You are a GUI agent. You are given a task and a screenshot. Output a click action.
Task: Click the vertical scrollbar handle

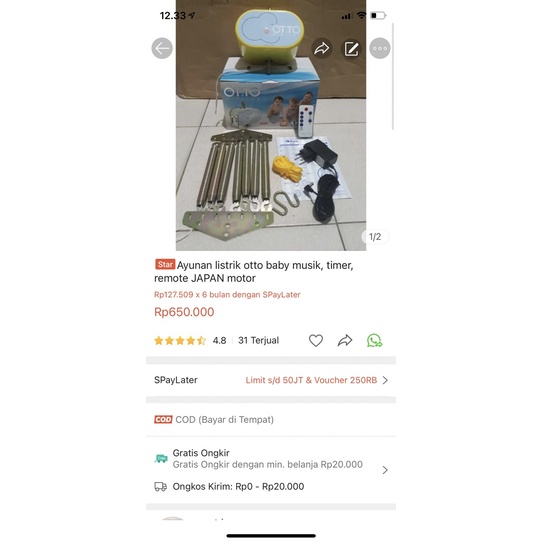pyautogui.click(x=393, y=76)
